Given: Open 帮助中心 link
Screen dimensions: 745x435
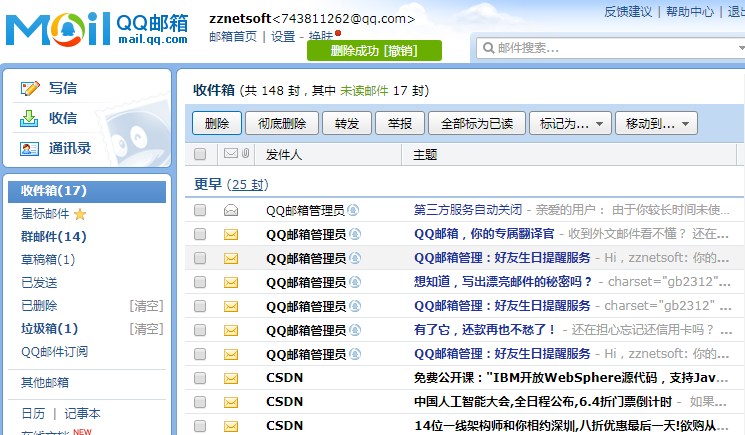Looking at the screenshot, I should (690, 12).
